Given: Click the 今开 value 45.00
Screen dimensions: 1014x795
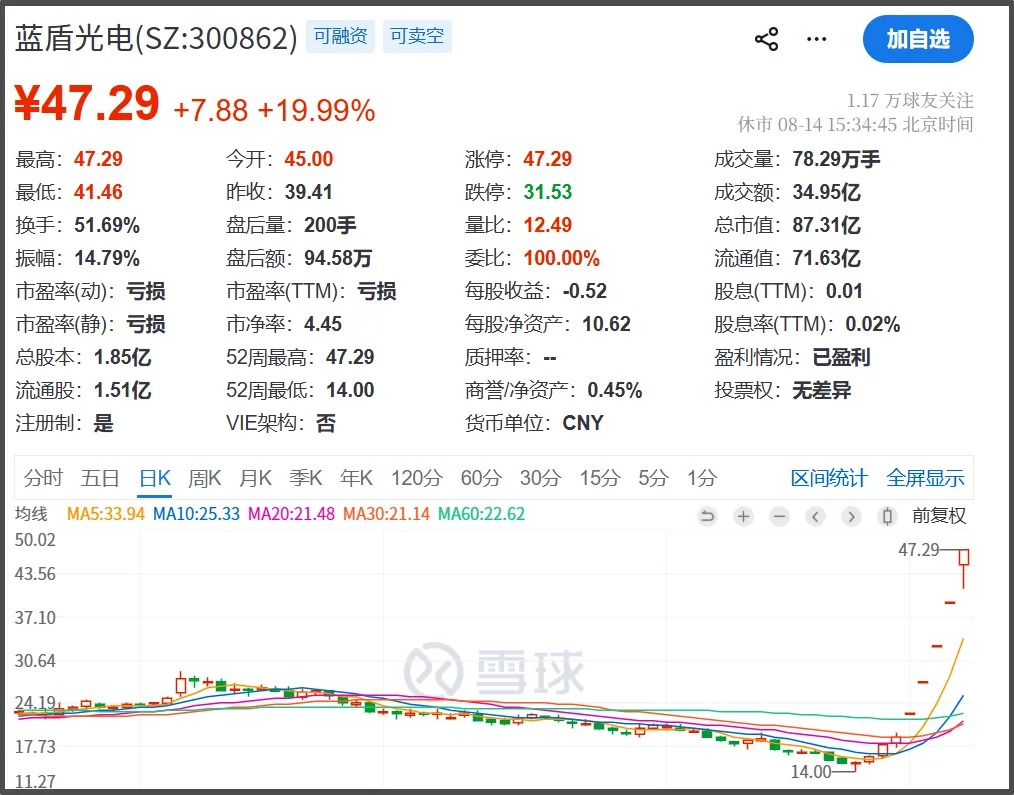Looking at the screenshot, I should click(308, 159).
